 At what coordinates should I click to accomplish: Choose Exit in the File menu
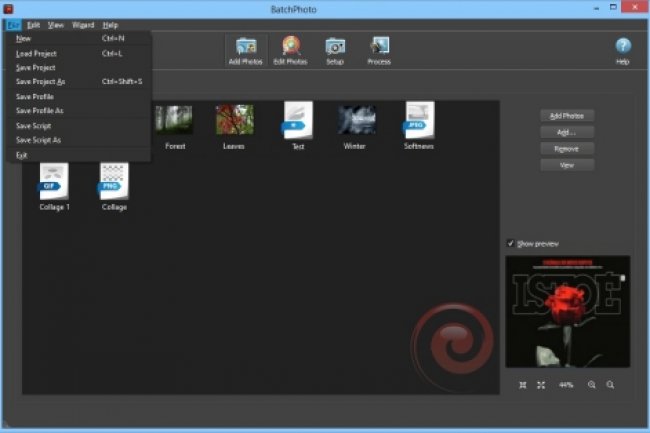pos(22,155)
